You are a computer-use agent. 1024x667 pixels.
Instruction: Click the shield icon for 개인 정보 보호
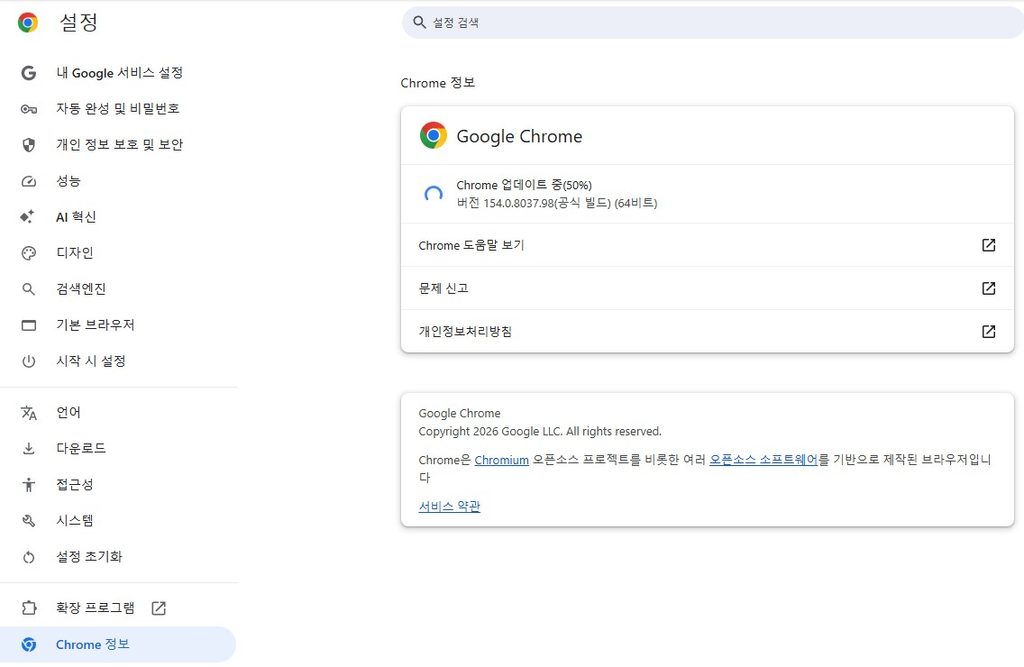[x=29, y=145]
